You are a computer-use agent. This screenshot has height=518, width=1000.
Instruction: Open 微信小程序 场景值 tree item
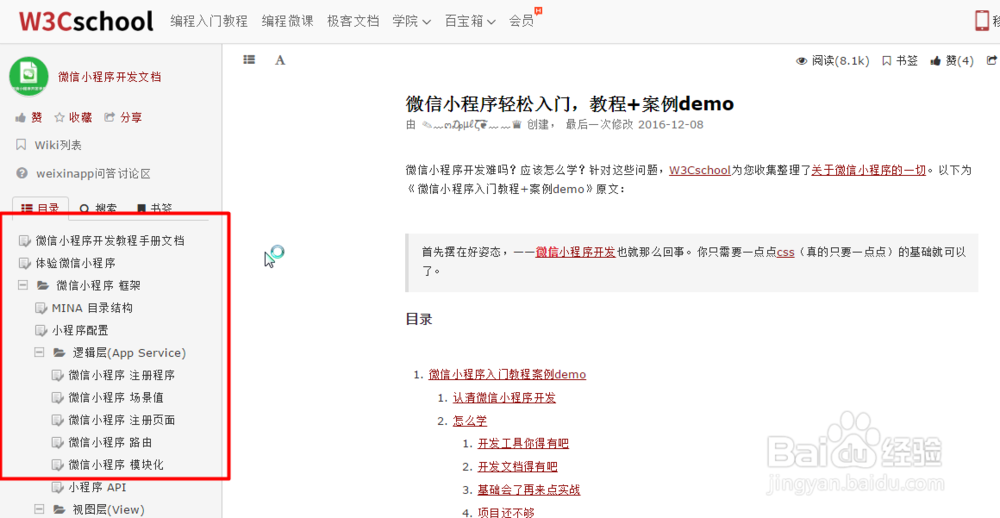(116, 397)
